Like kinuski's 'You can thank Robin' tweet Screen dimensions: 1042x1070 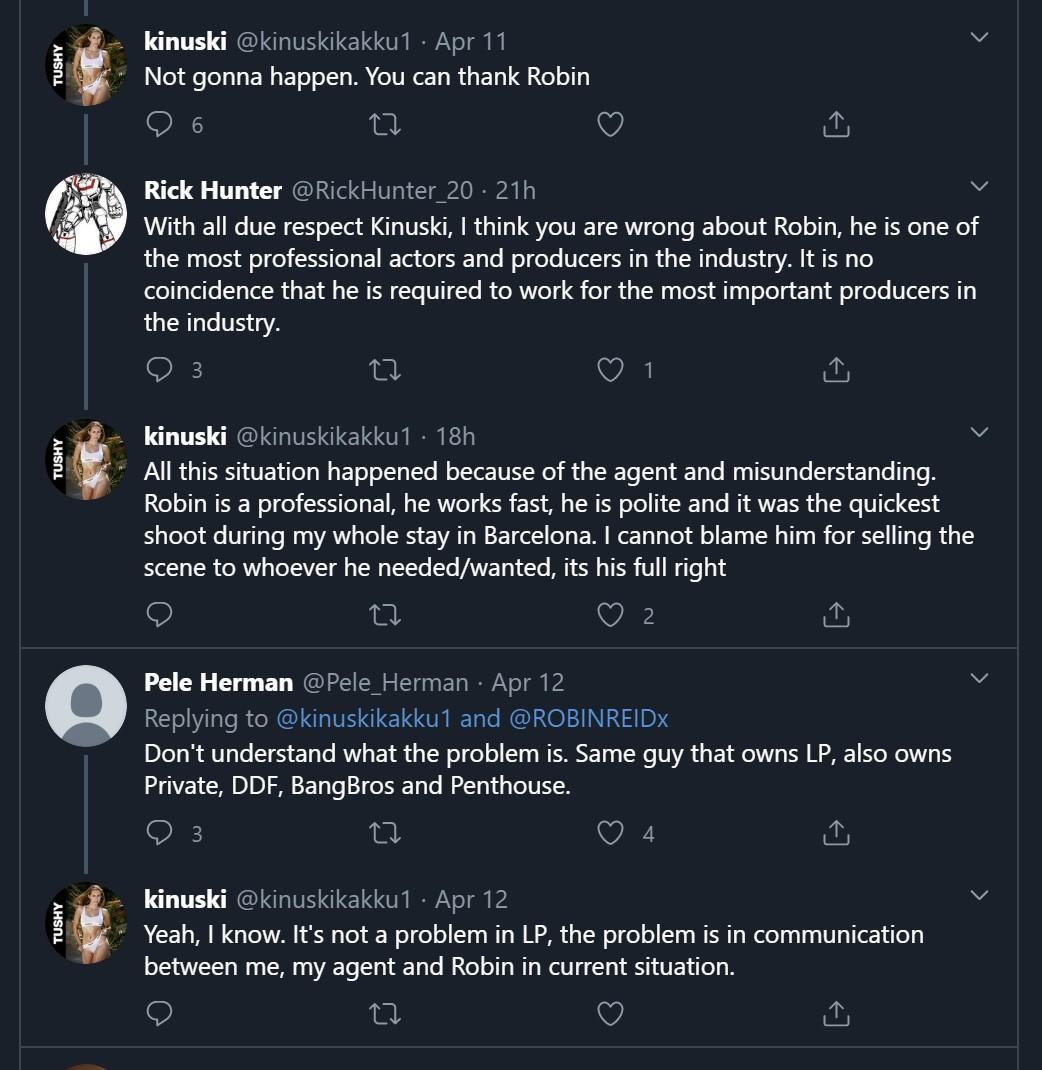click(x=610, y=124)
